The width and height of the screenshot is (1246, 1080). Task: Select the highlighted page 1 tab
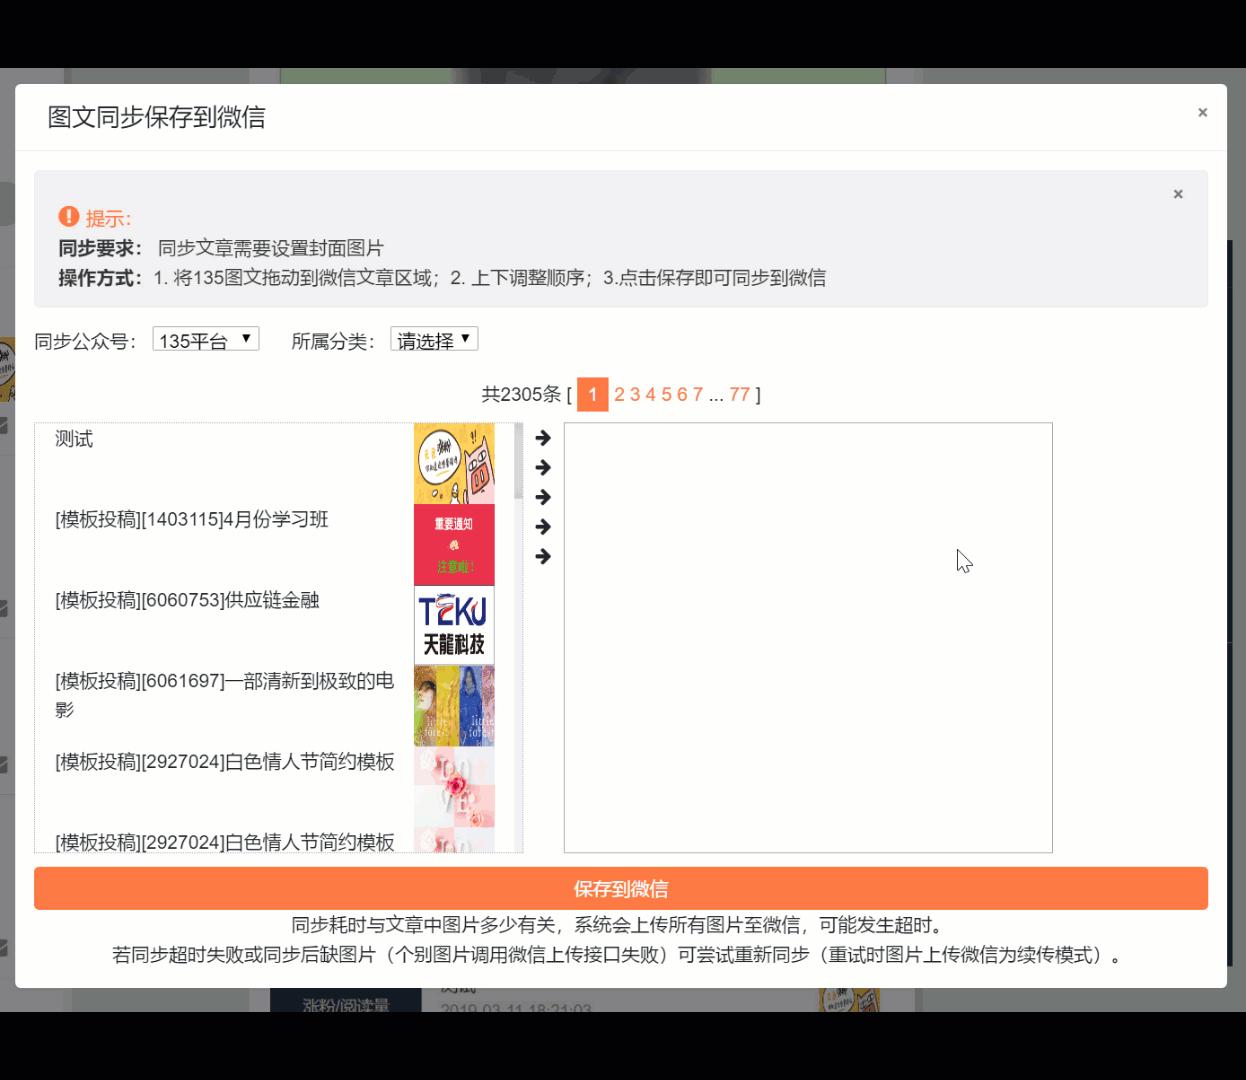click(x=592, y=395)
